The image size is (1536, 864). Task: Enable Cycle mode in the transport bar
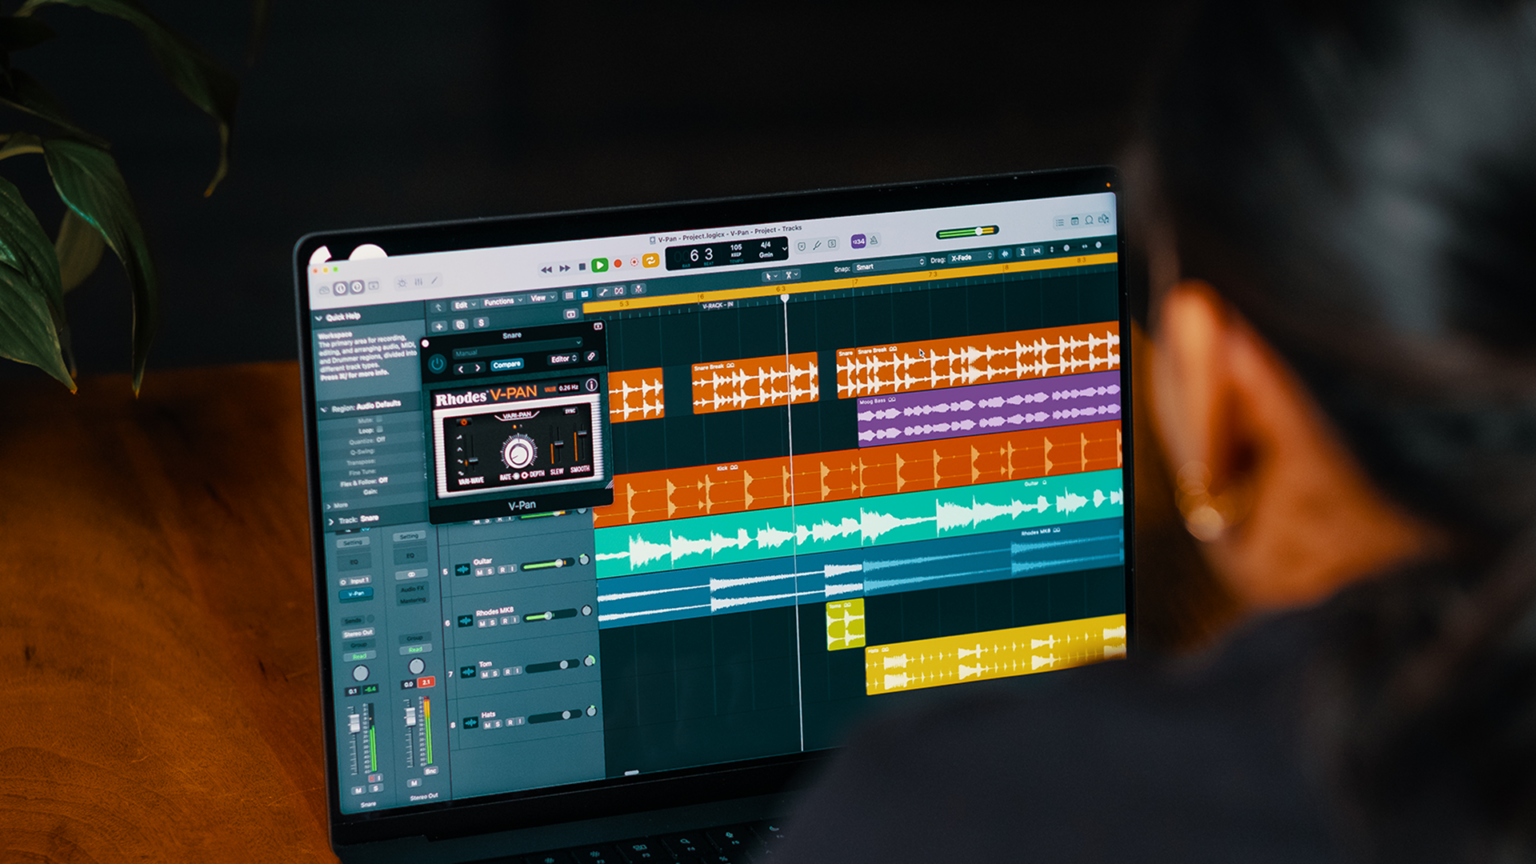pyautogui.click(x=650, y=262)
